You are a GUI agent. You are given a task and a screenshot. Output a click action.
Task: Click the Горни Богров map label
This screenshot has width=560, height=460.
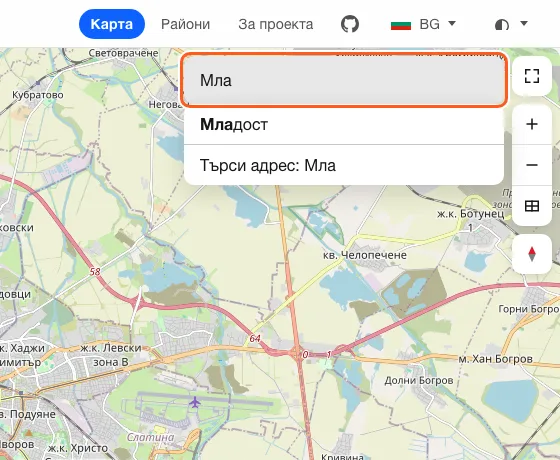(x=529, y=309)
